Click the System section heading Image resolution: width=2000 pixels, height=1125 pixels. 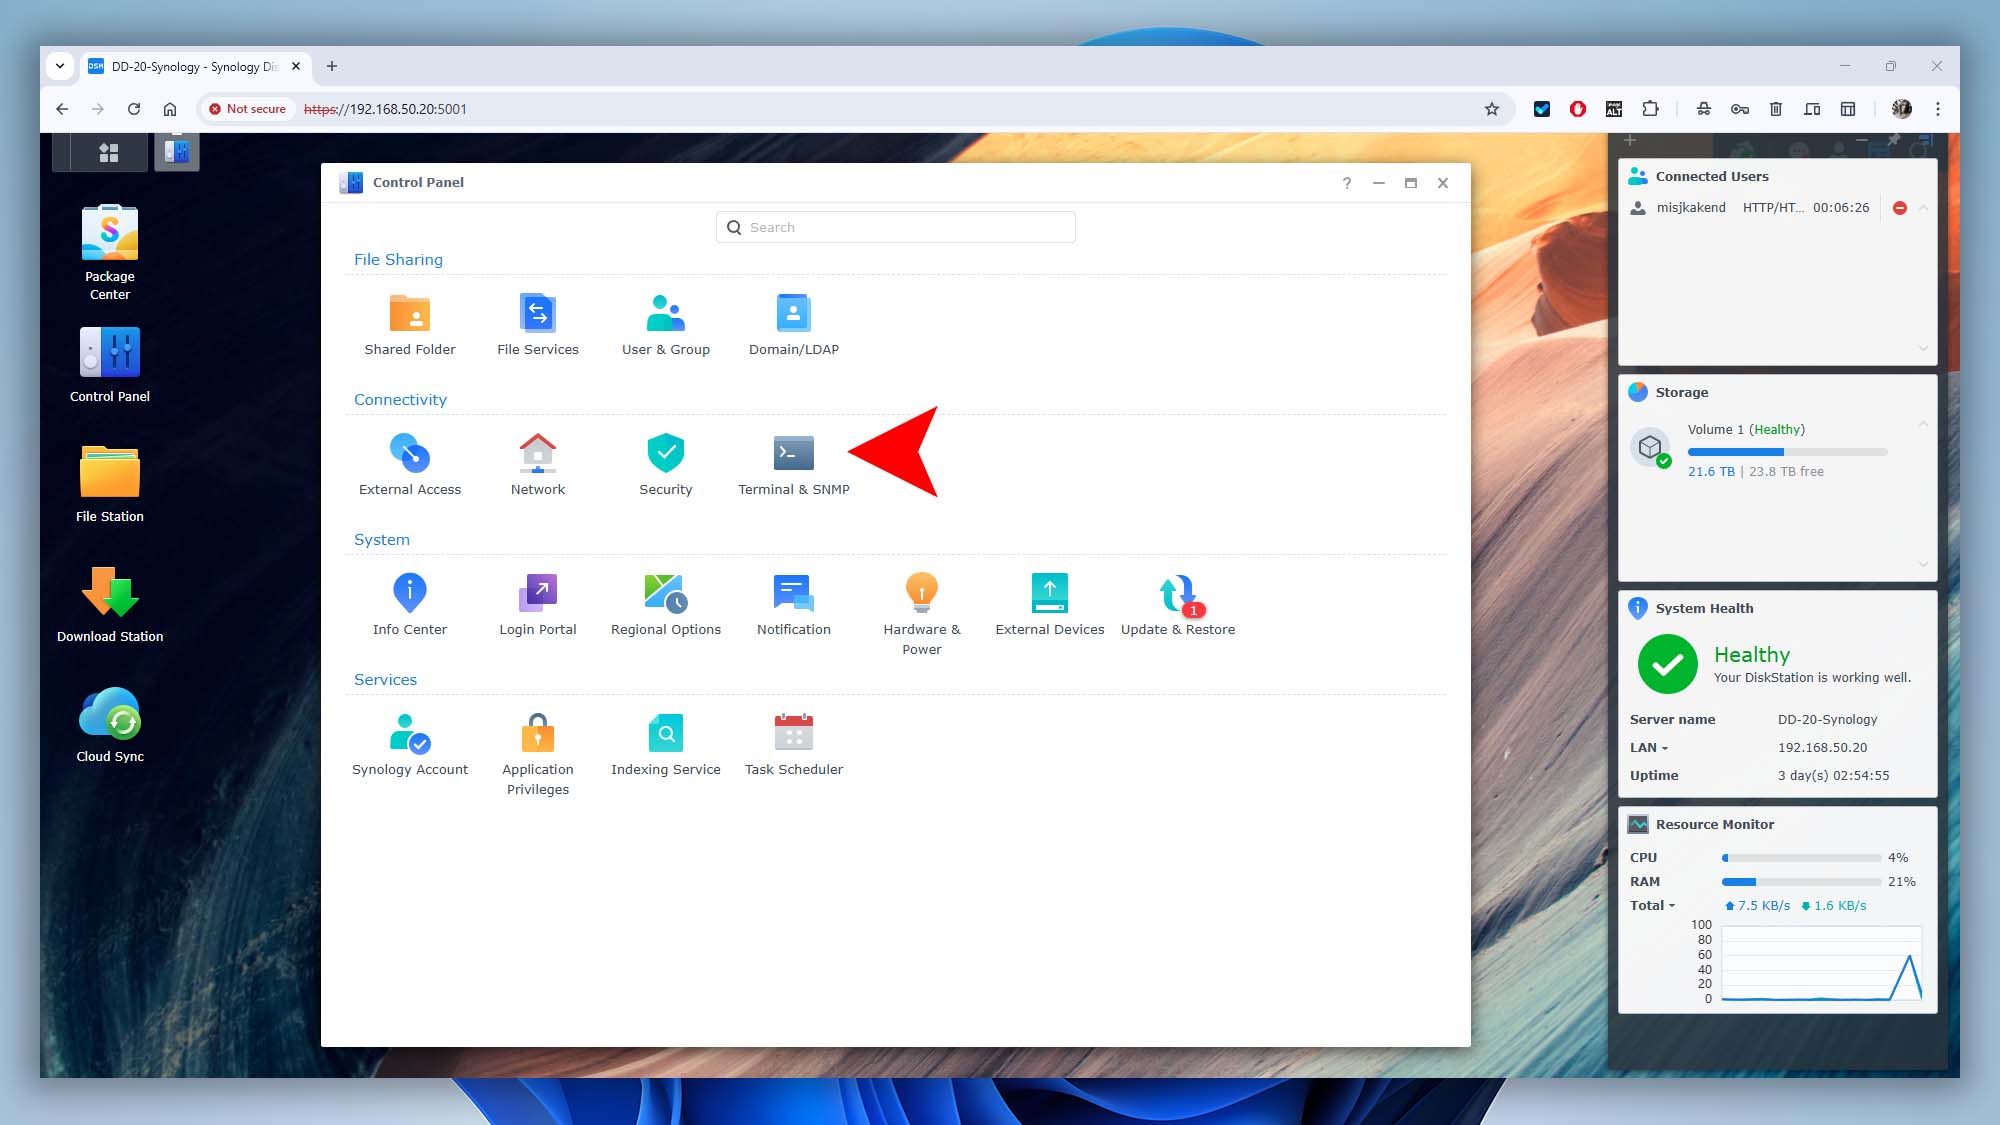point(382,540)
